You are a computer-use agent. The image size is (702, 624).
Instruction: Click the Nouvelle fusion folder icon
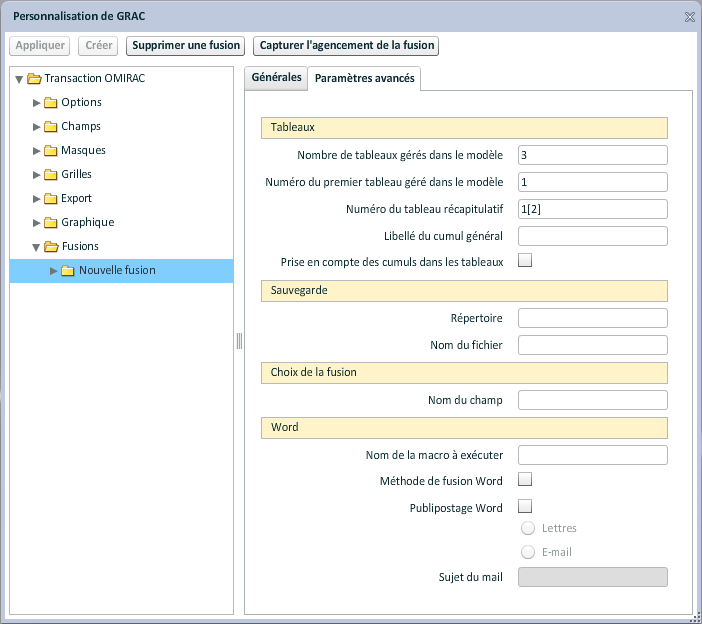[x=68, y=270]
